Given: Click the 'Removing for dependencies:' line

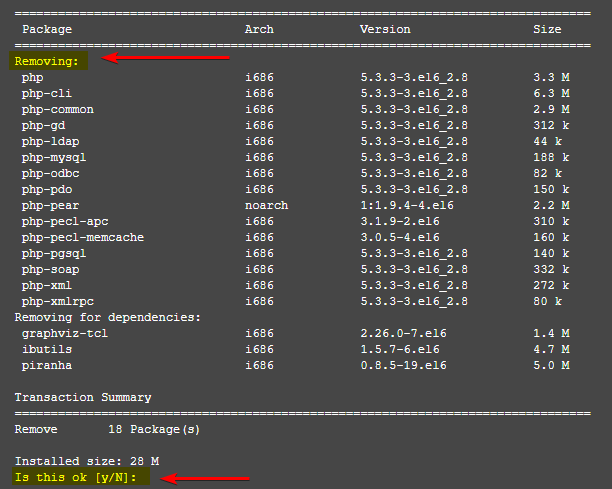Looking at the screenshot, I should pyautogui.click(x=108, y=317).
